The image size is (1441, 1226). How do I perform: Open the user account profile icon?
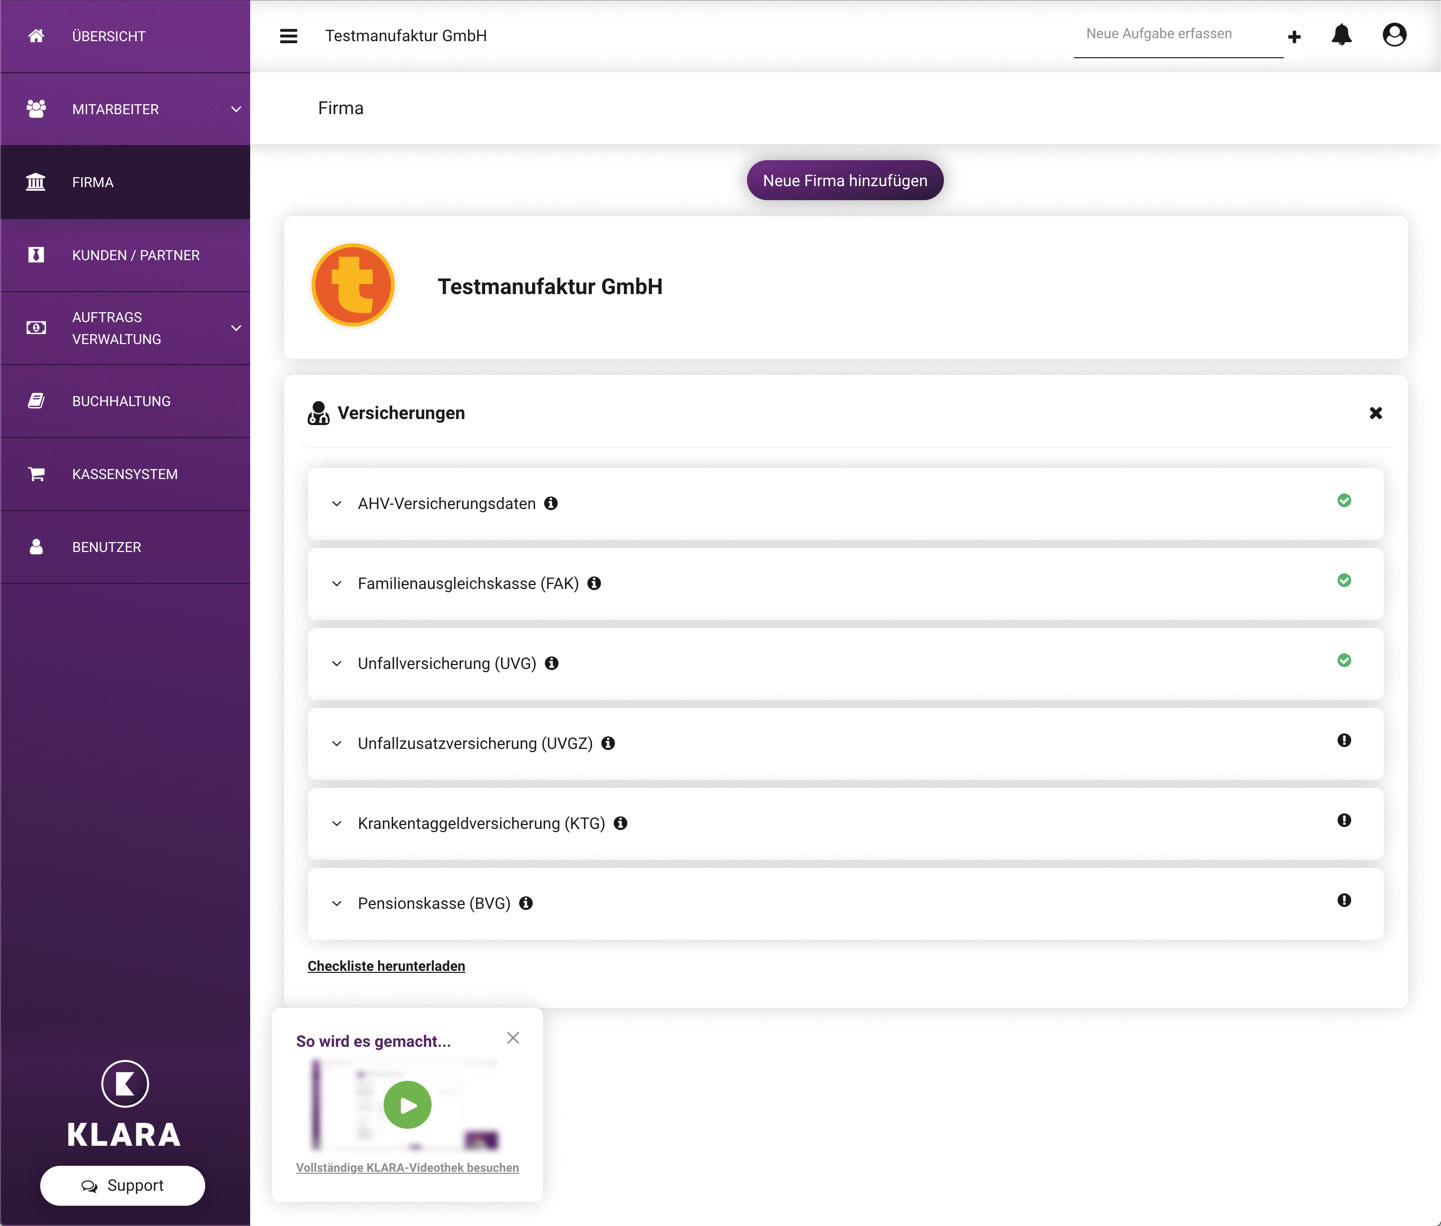(1394, 35)
